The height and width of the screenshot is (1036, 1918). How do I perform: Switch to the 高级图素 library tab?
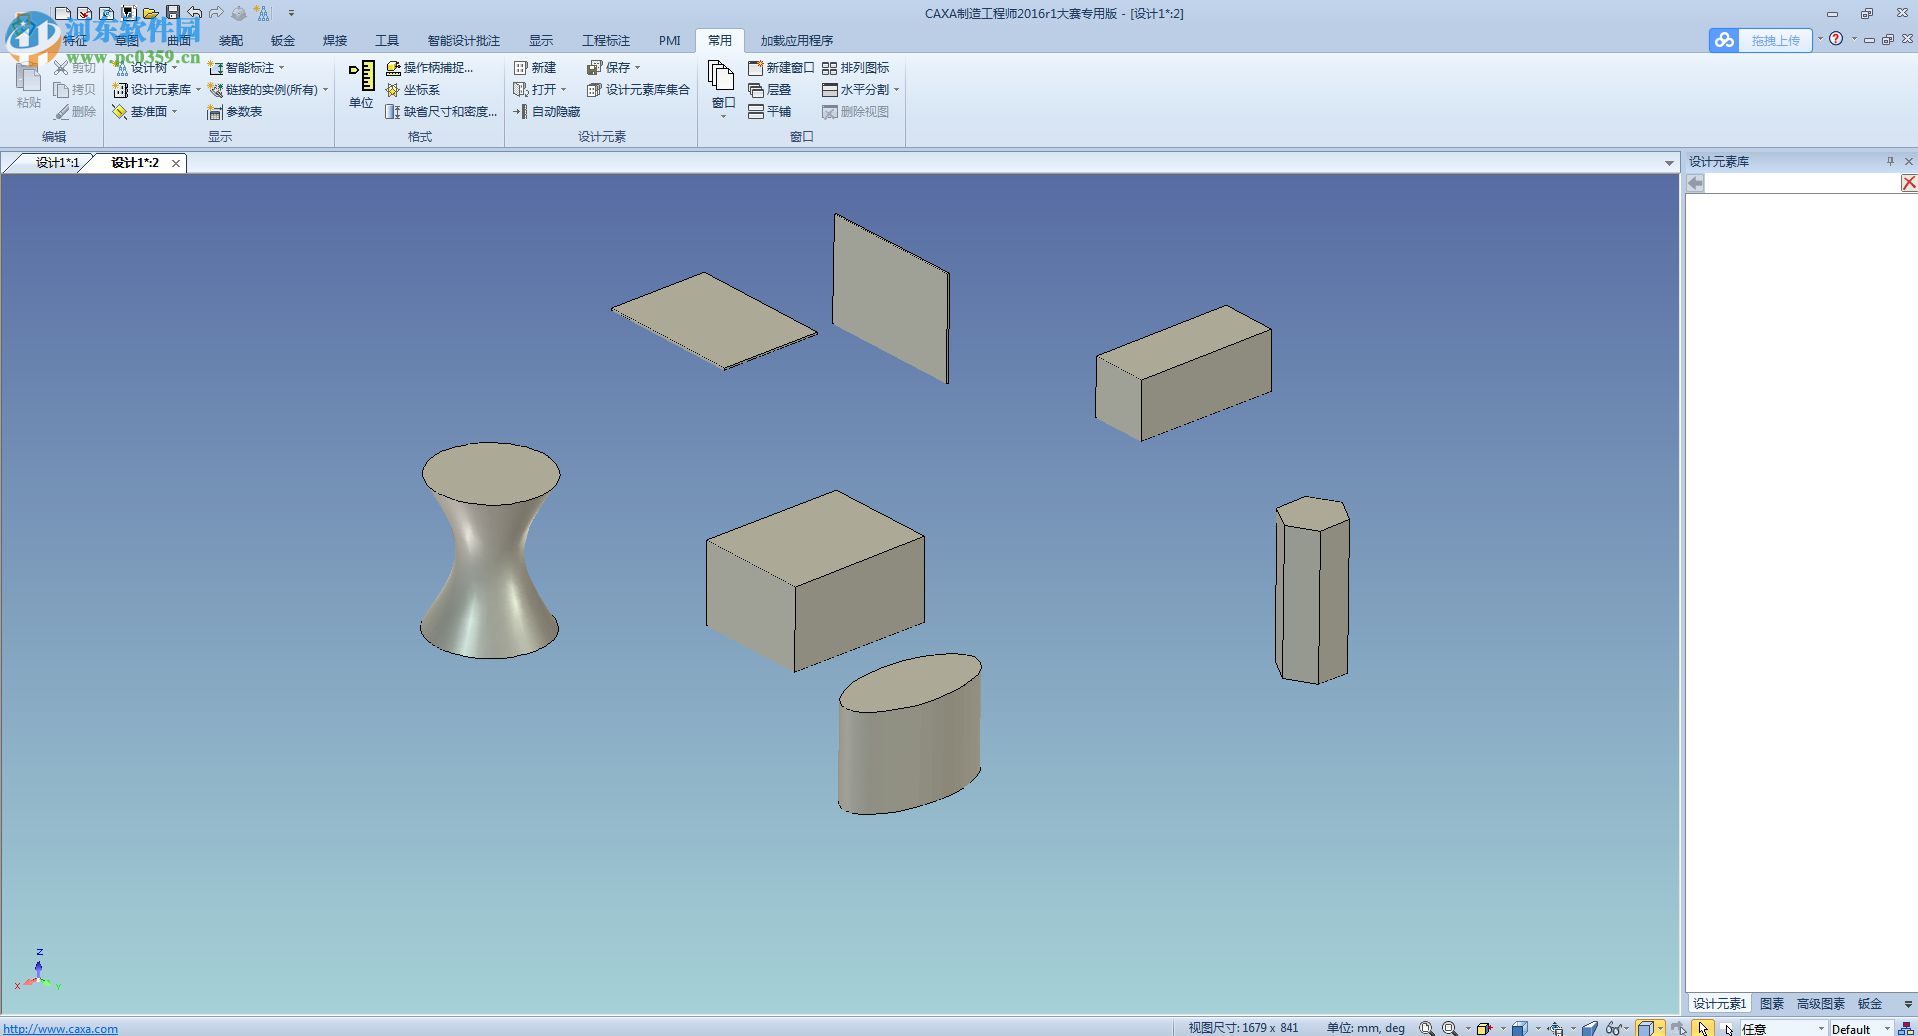pyautogui.click(x=1820, y=1003)
